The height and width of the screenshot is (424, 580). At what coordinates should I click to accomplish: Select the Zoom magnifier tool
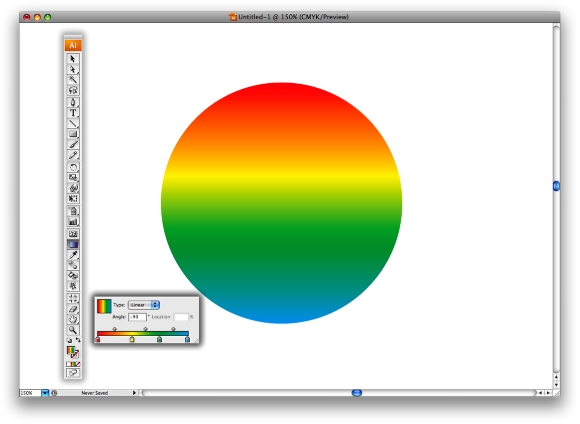pos(73,330)
